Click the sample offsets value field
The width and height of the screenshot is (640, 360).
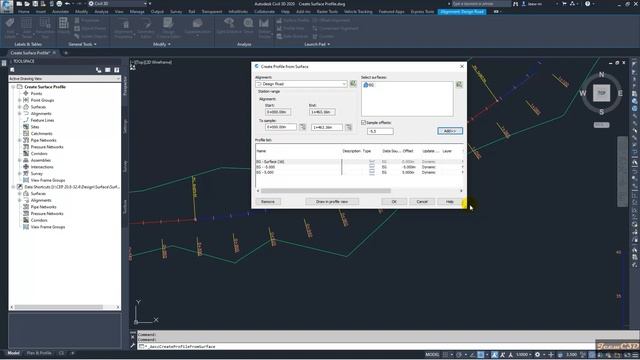click(380, 131)
